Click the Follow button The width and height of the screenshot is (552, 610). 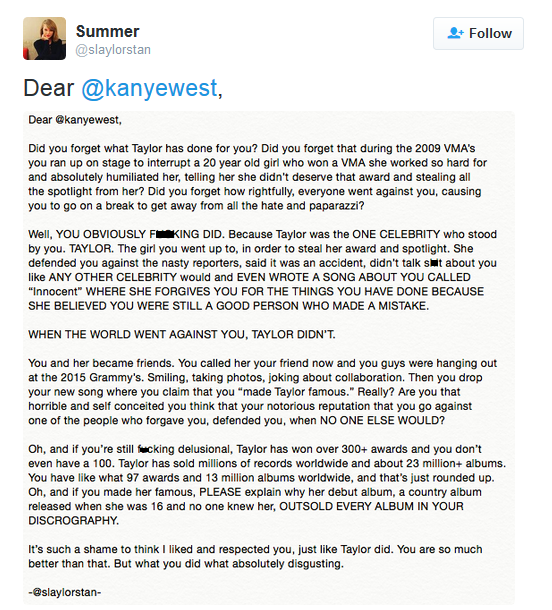478,33
